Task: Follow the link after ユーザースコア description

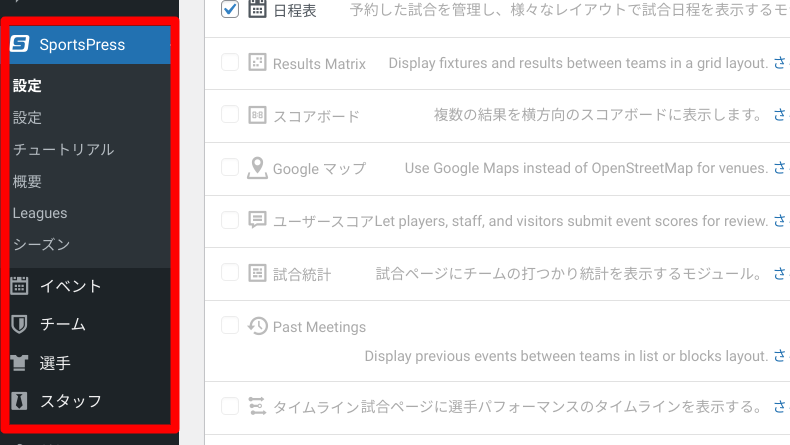Action: (x=782, y=221)
